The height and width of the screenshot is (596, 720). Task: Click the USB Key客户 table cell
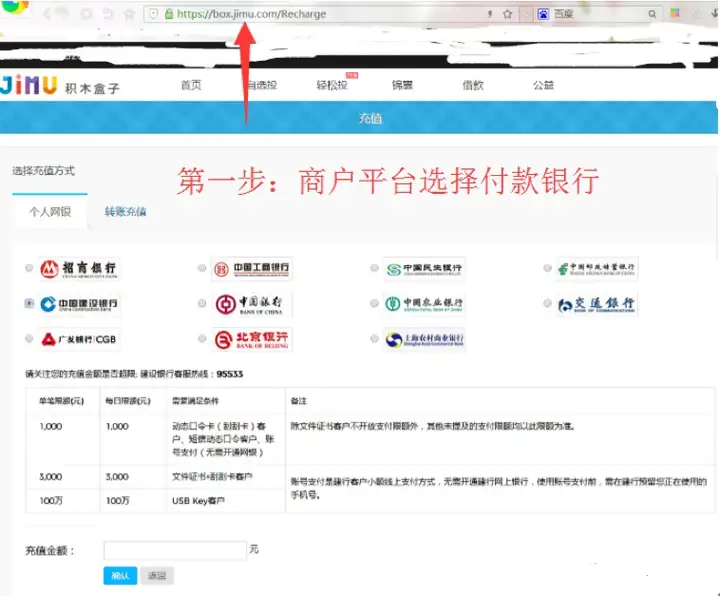click(198, 501)
